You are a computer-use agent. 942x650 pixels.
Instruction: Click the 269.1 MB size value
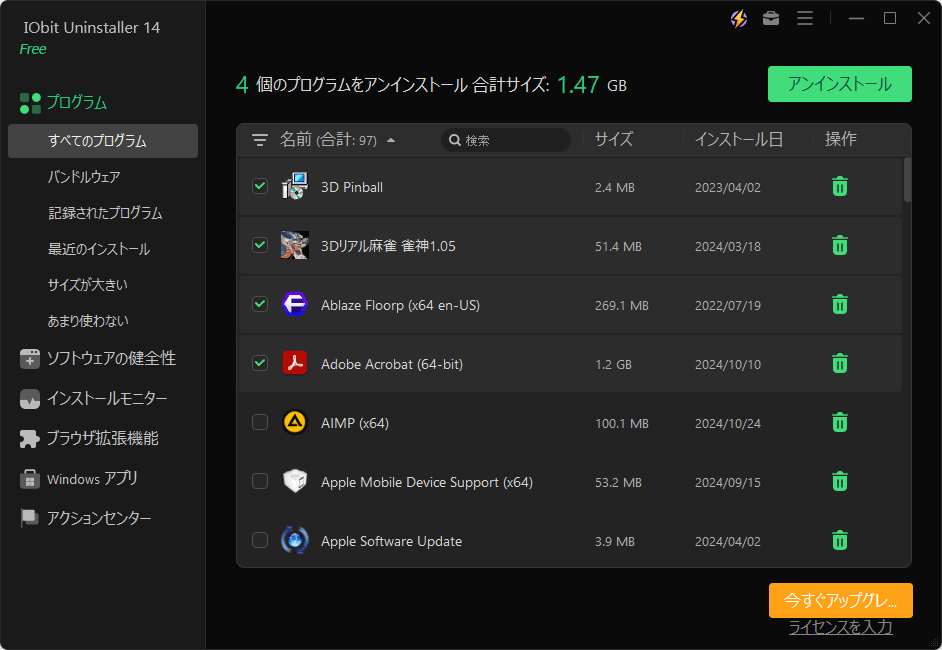pyautogui.click(x=622, y=305)
